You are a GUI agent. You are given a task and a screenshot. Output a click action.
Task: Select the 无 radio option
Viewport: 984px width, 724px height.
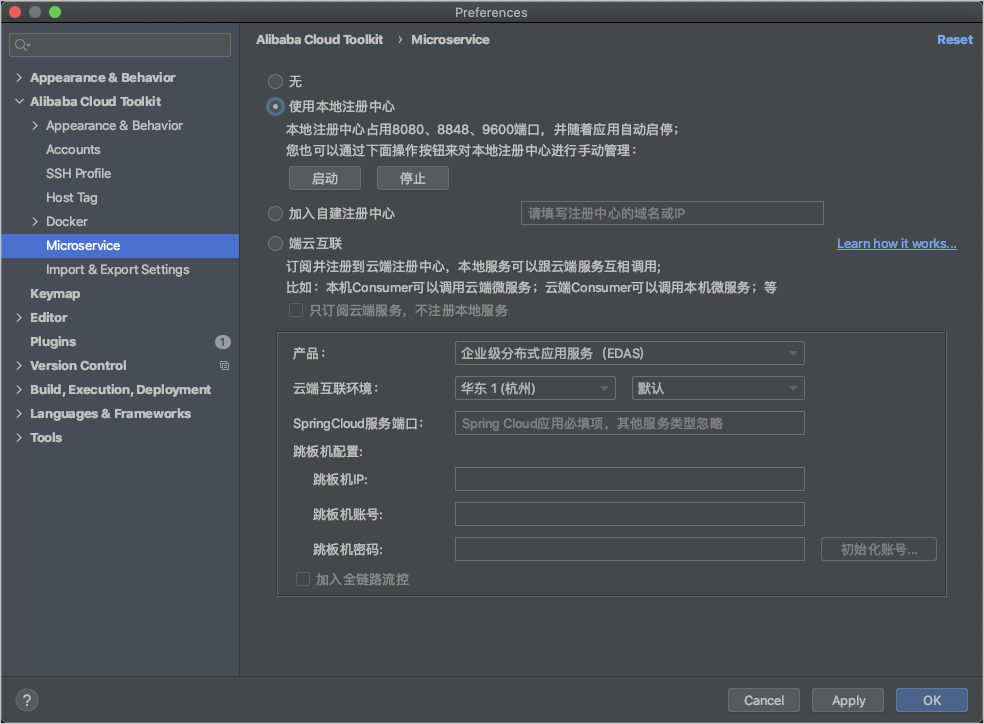(x=275, y=82)
